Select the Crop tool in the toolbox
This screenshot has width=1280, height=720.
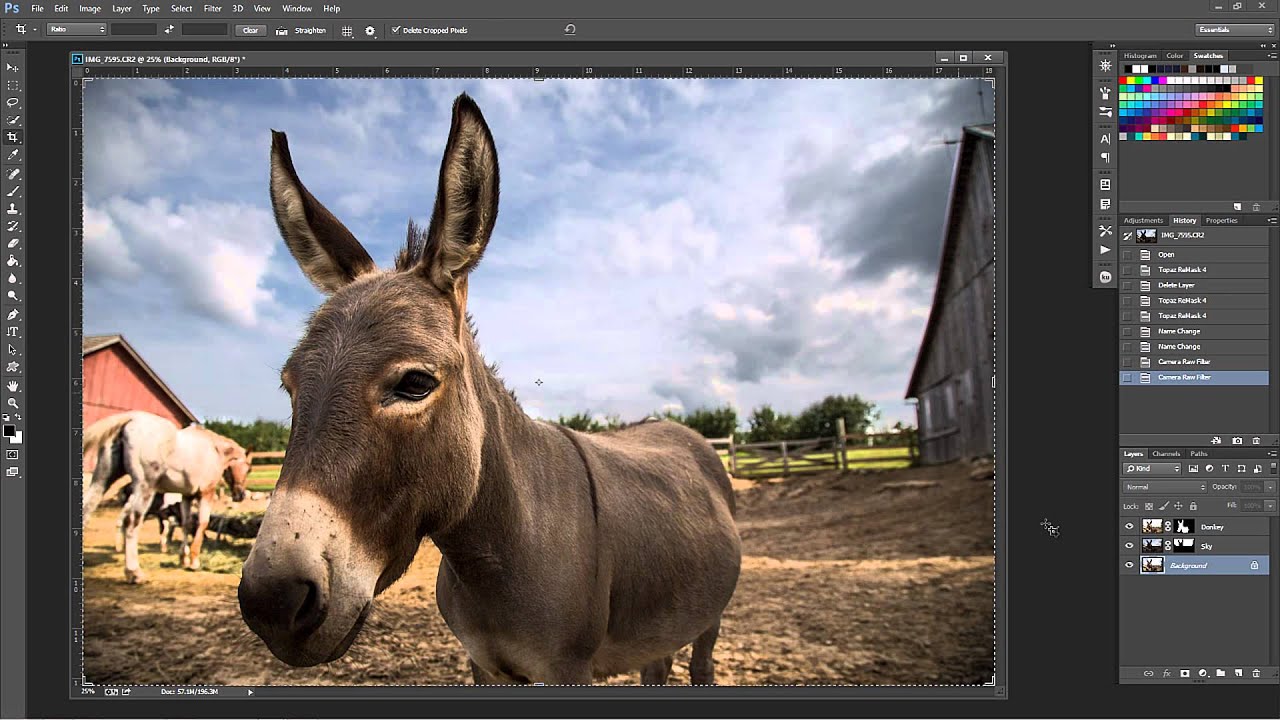pos(13,137)
